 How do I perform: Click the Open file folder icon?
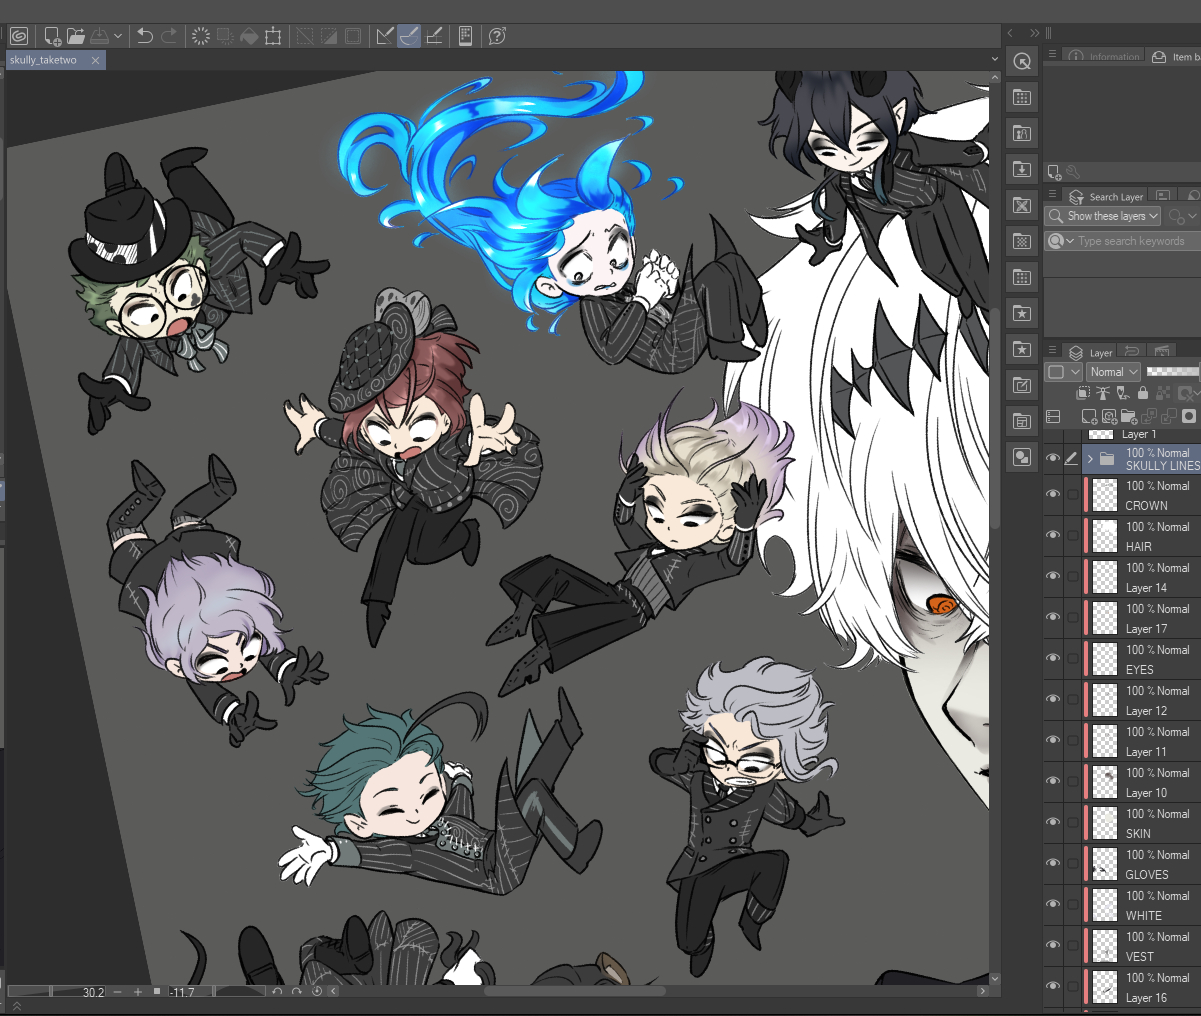(x=76, y=36)
